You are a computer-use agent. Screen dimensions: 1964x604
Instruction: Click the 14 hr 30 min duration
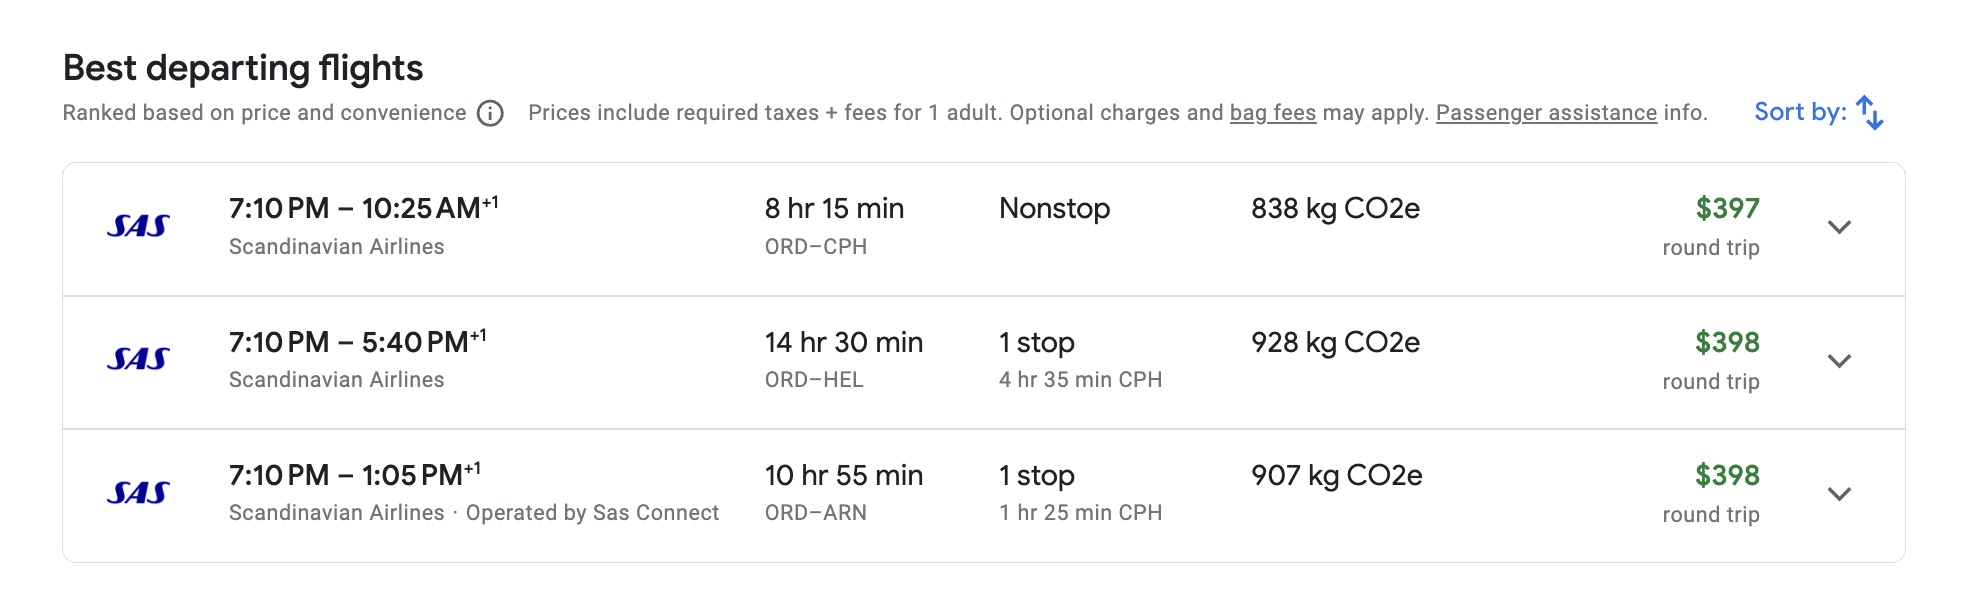point(843,343)
